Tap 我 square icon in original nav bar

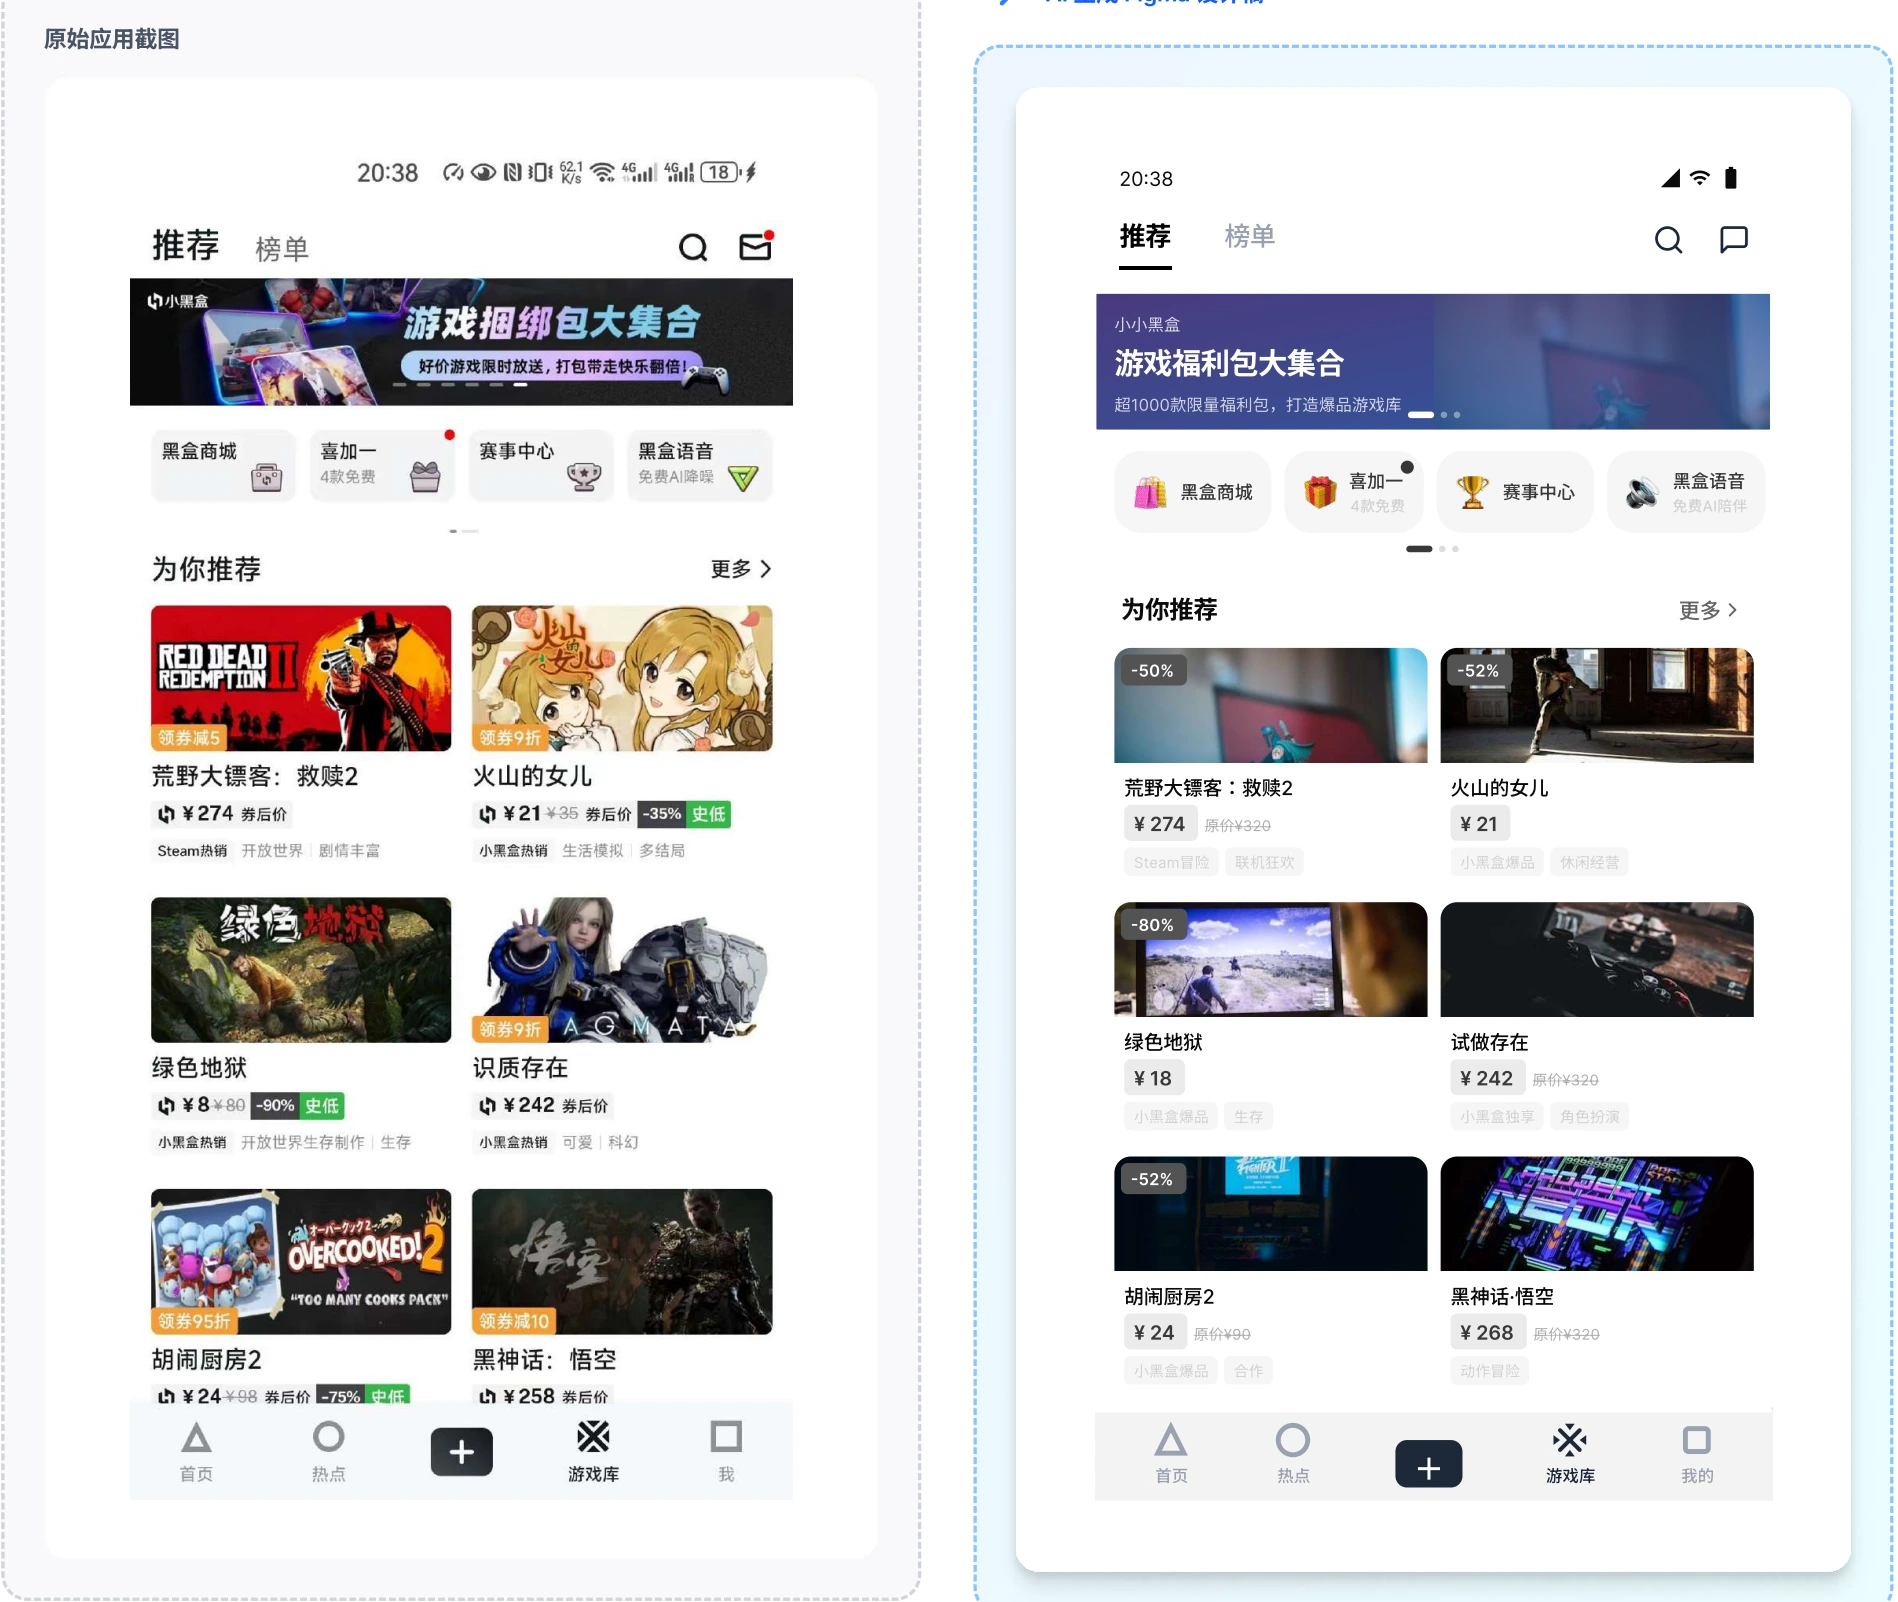[x=726, y=1437]
